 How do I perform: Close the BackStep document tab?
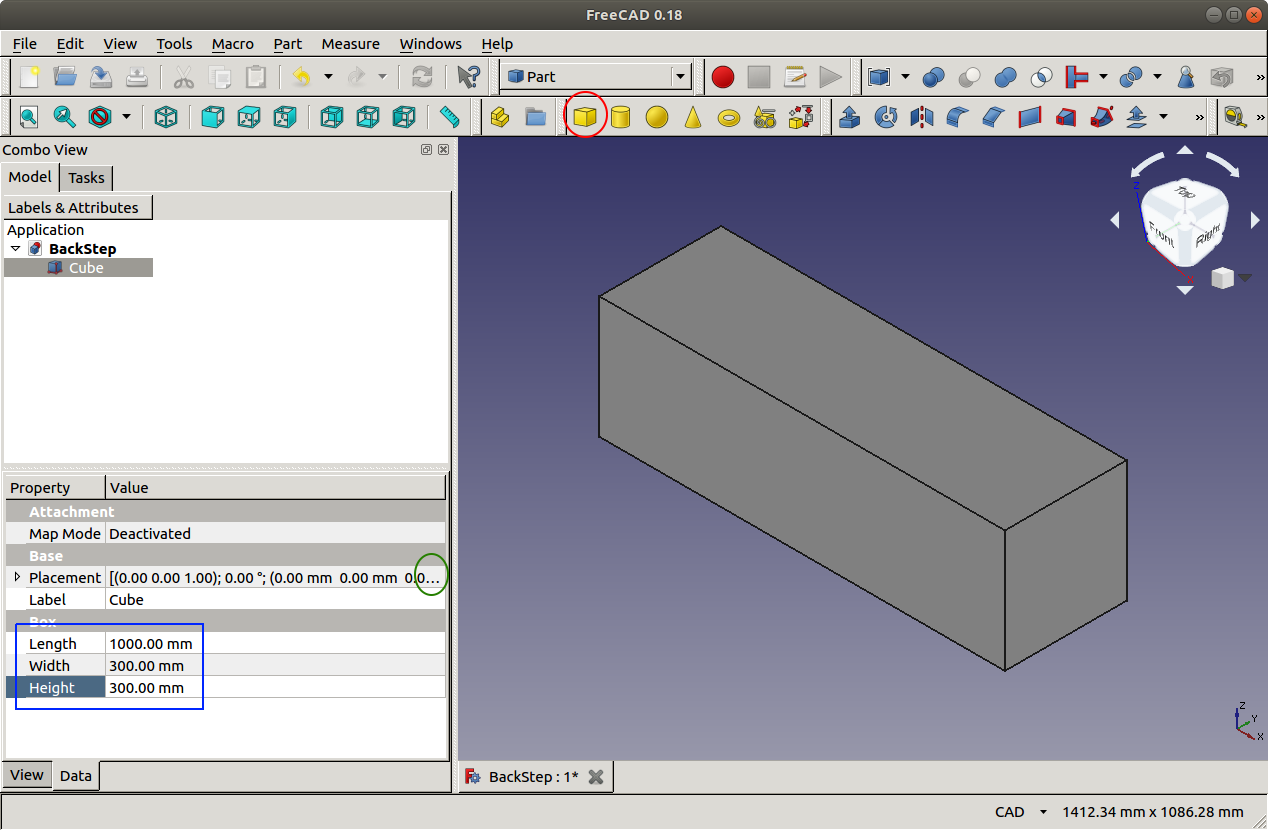[x=596, y=777]
